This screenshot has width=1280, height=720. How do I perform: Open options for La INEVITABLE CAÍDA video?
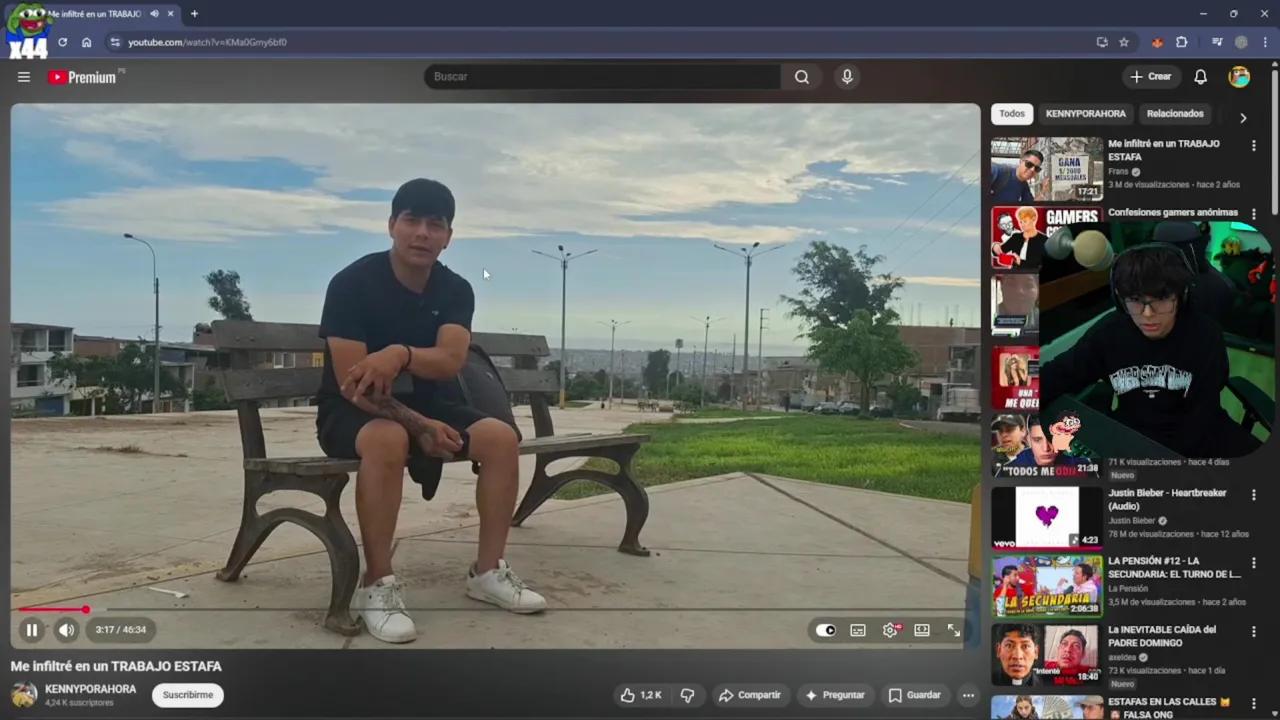tap(1253, 631)
